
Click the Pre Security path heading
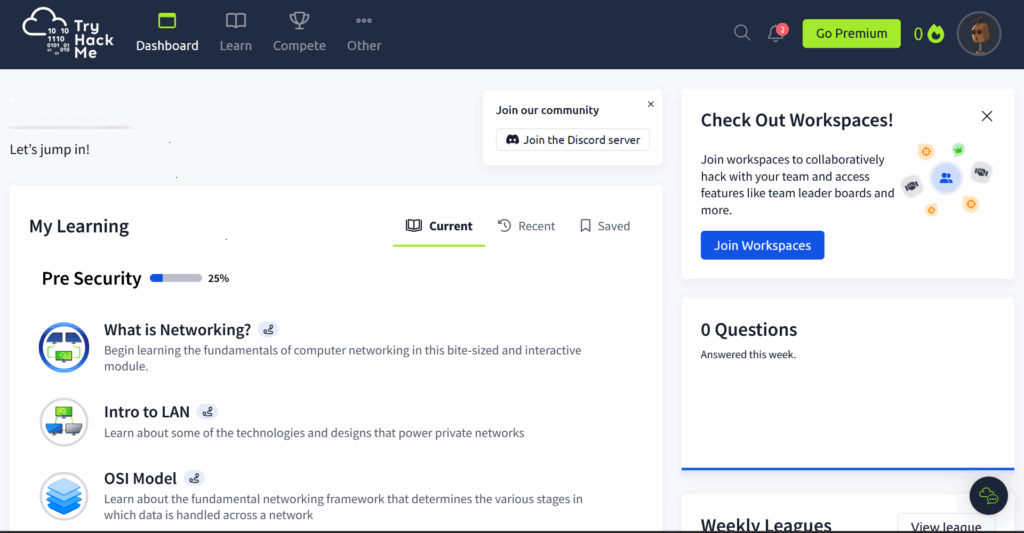[x=91, y=278]
